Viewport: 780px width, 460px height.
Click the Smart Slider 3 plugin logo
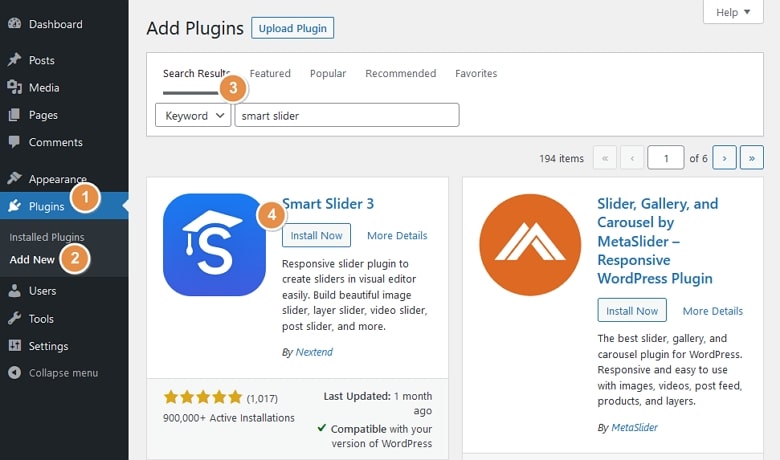[214, 245]
